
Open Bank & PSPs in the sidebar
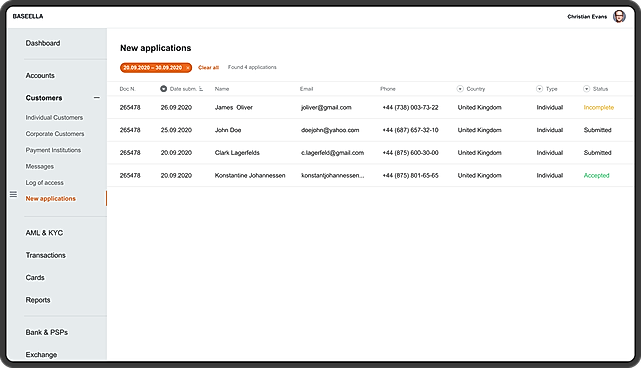coord(47,332)
